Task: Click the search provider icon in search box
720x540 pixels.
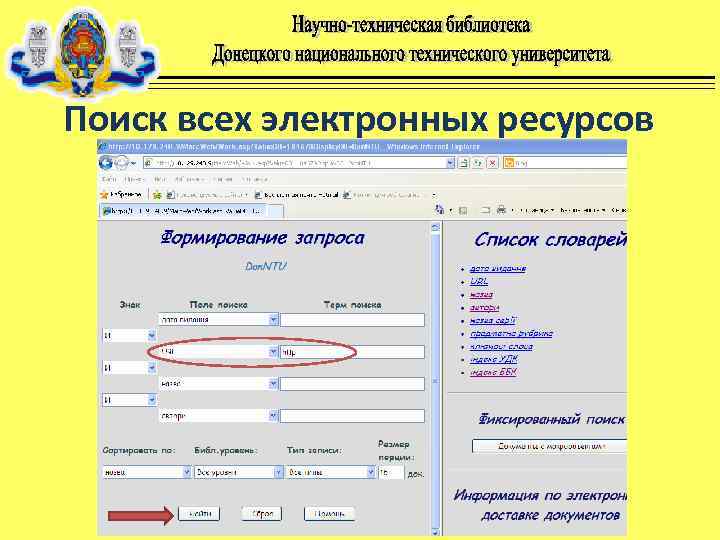Action: click(x=508, y=163)
